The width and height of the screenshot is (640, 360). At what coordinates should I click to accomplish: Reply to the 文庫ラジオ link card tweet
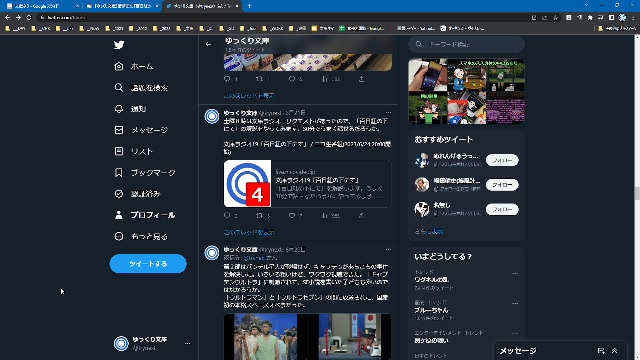227,215
